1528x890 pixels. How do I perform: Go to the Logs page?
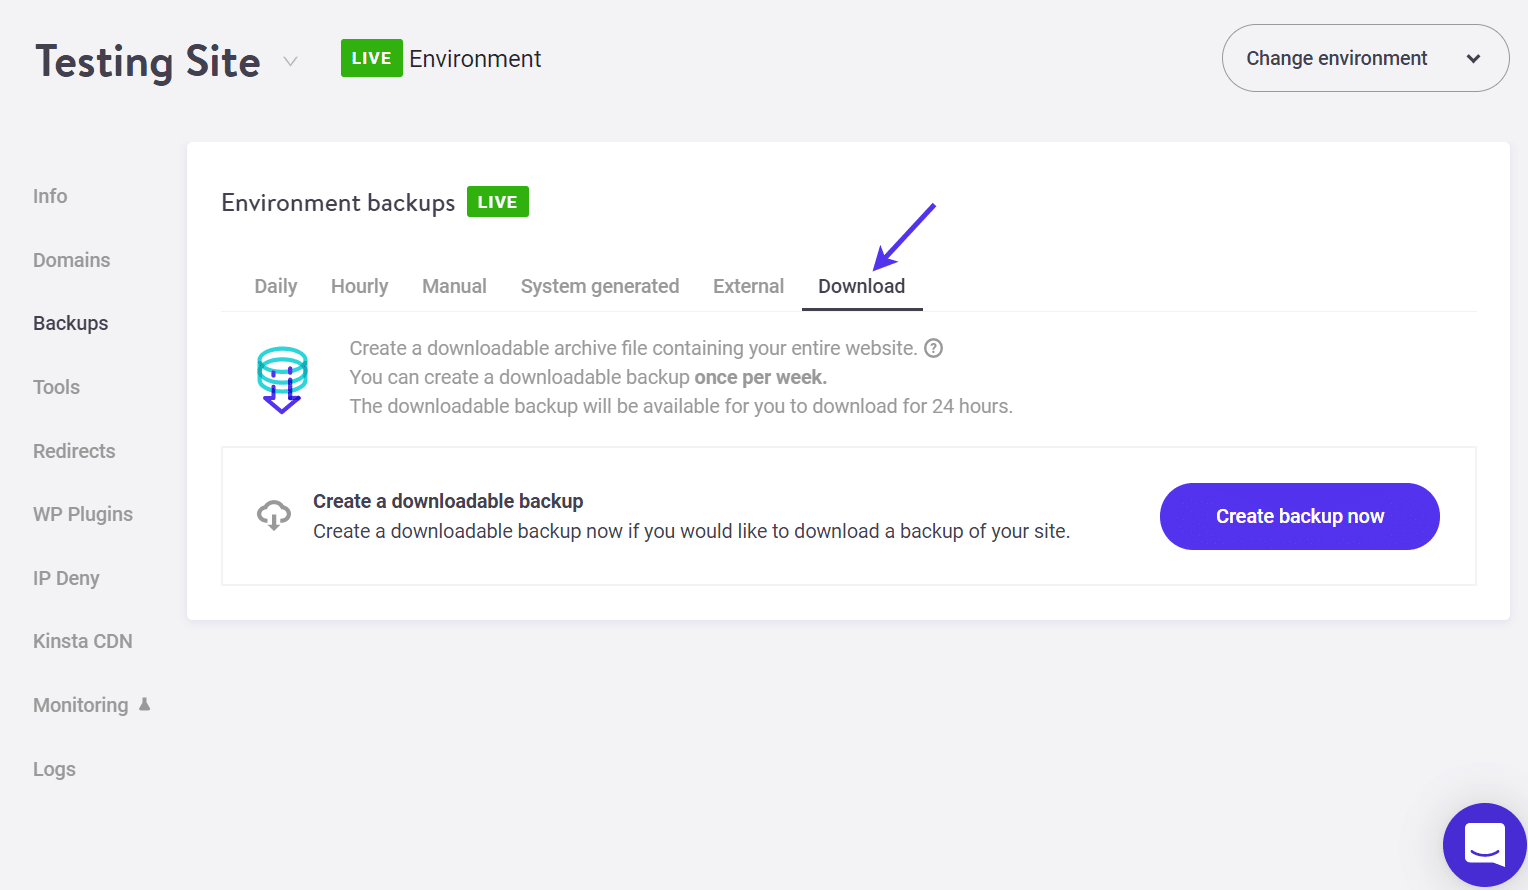pyautogui.click(x=54, y=768)
